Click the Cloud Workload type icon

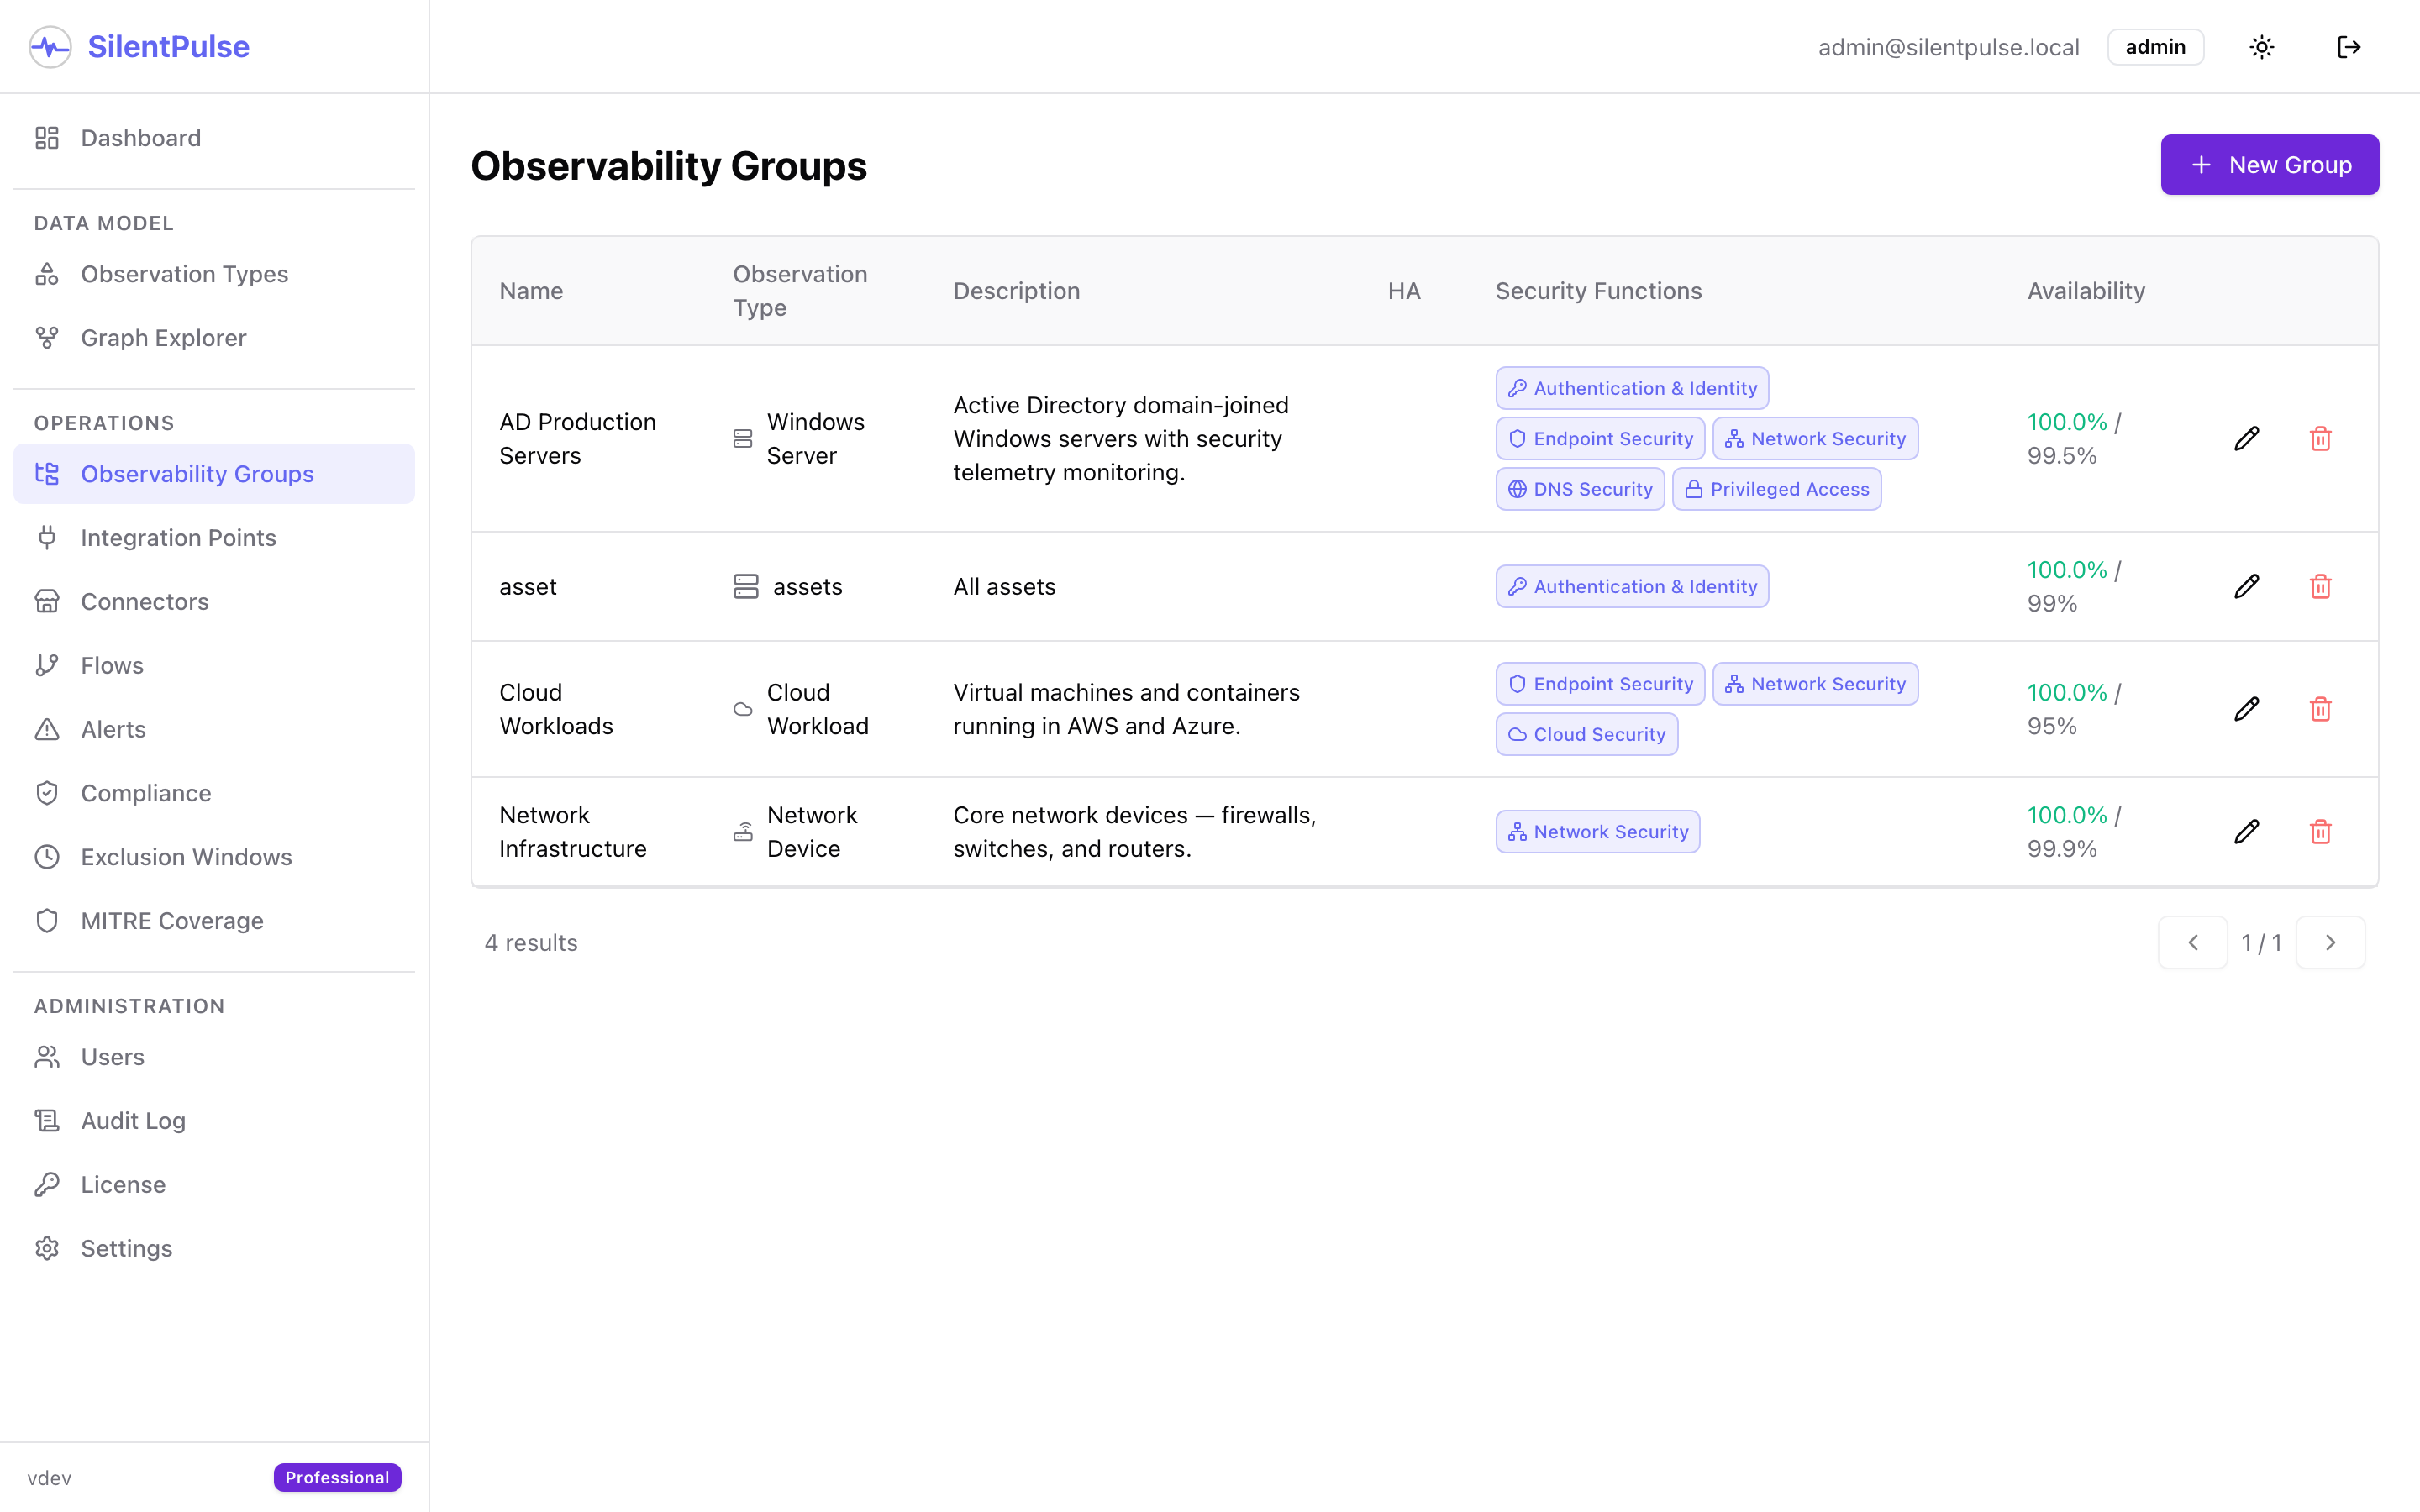pyautogui.click(x=743, y=709)
